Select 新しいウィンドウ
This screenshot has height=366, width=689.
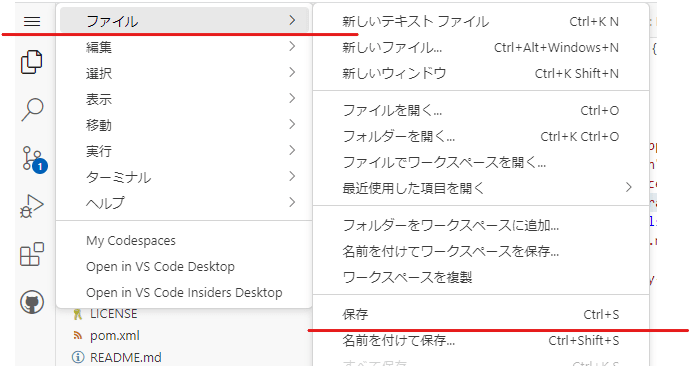coord(481,73)
